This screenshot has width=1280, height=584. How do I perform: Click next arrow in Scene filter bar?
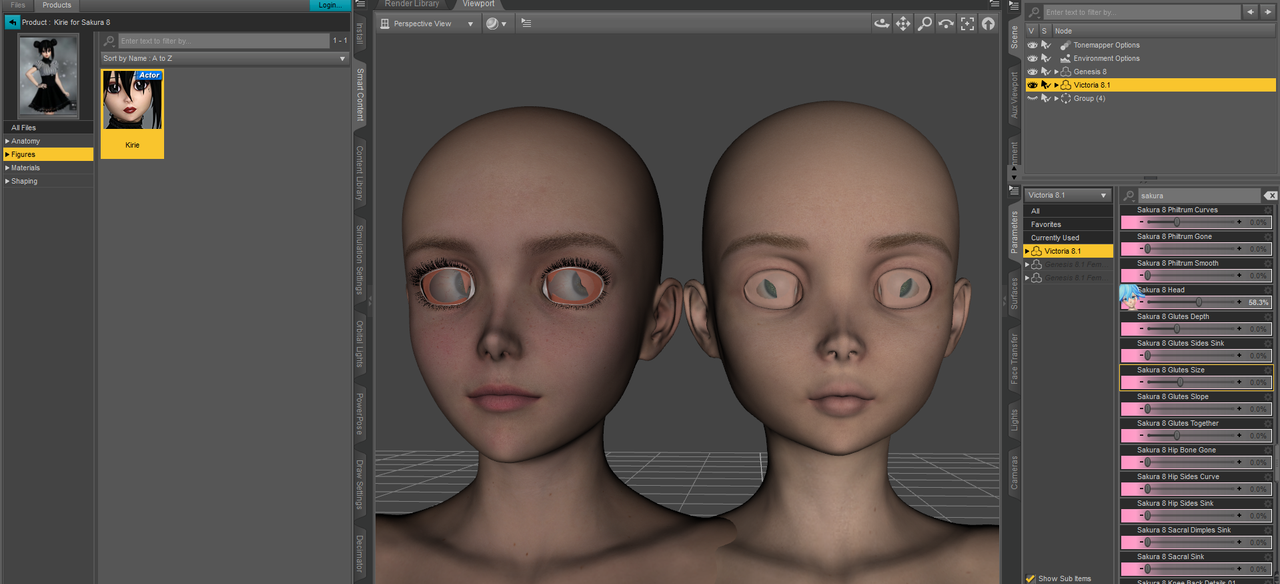click(x=1267, y=12)
